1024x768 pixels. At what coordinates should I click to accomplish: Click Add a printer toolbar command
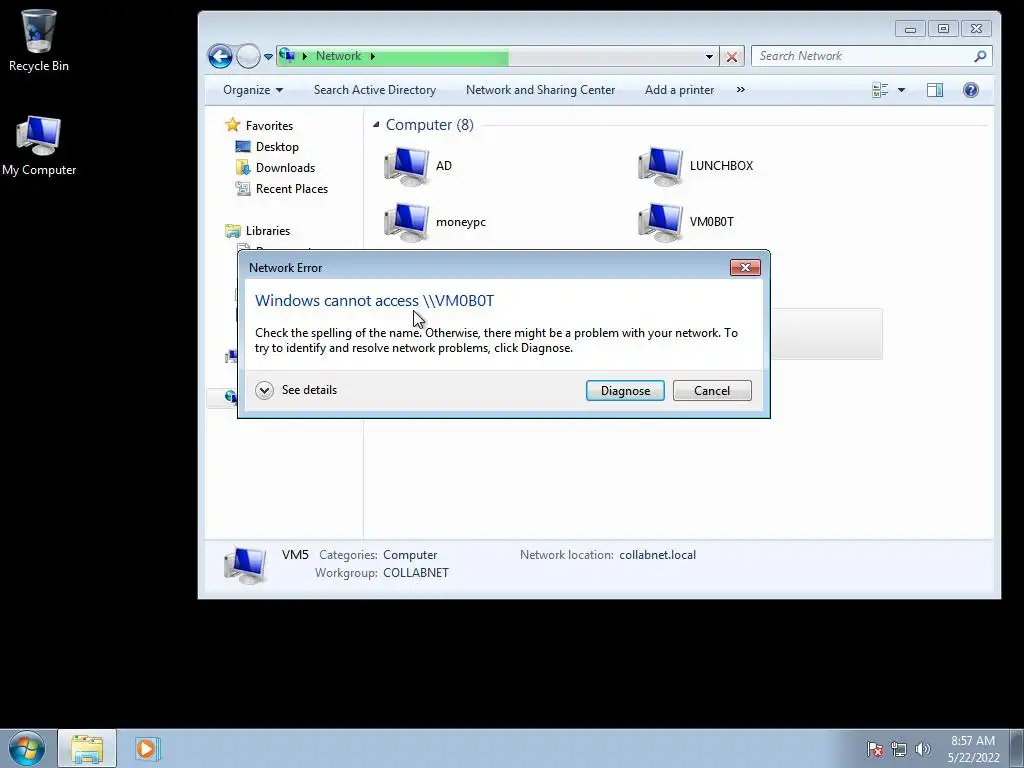679,90
